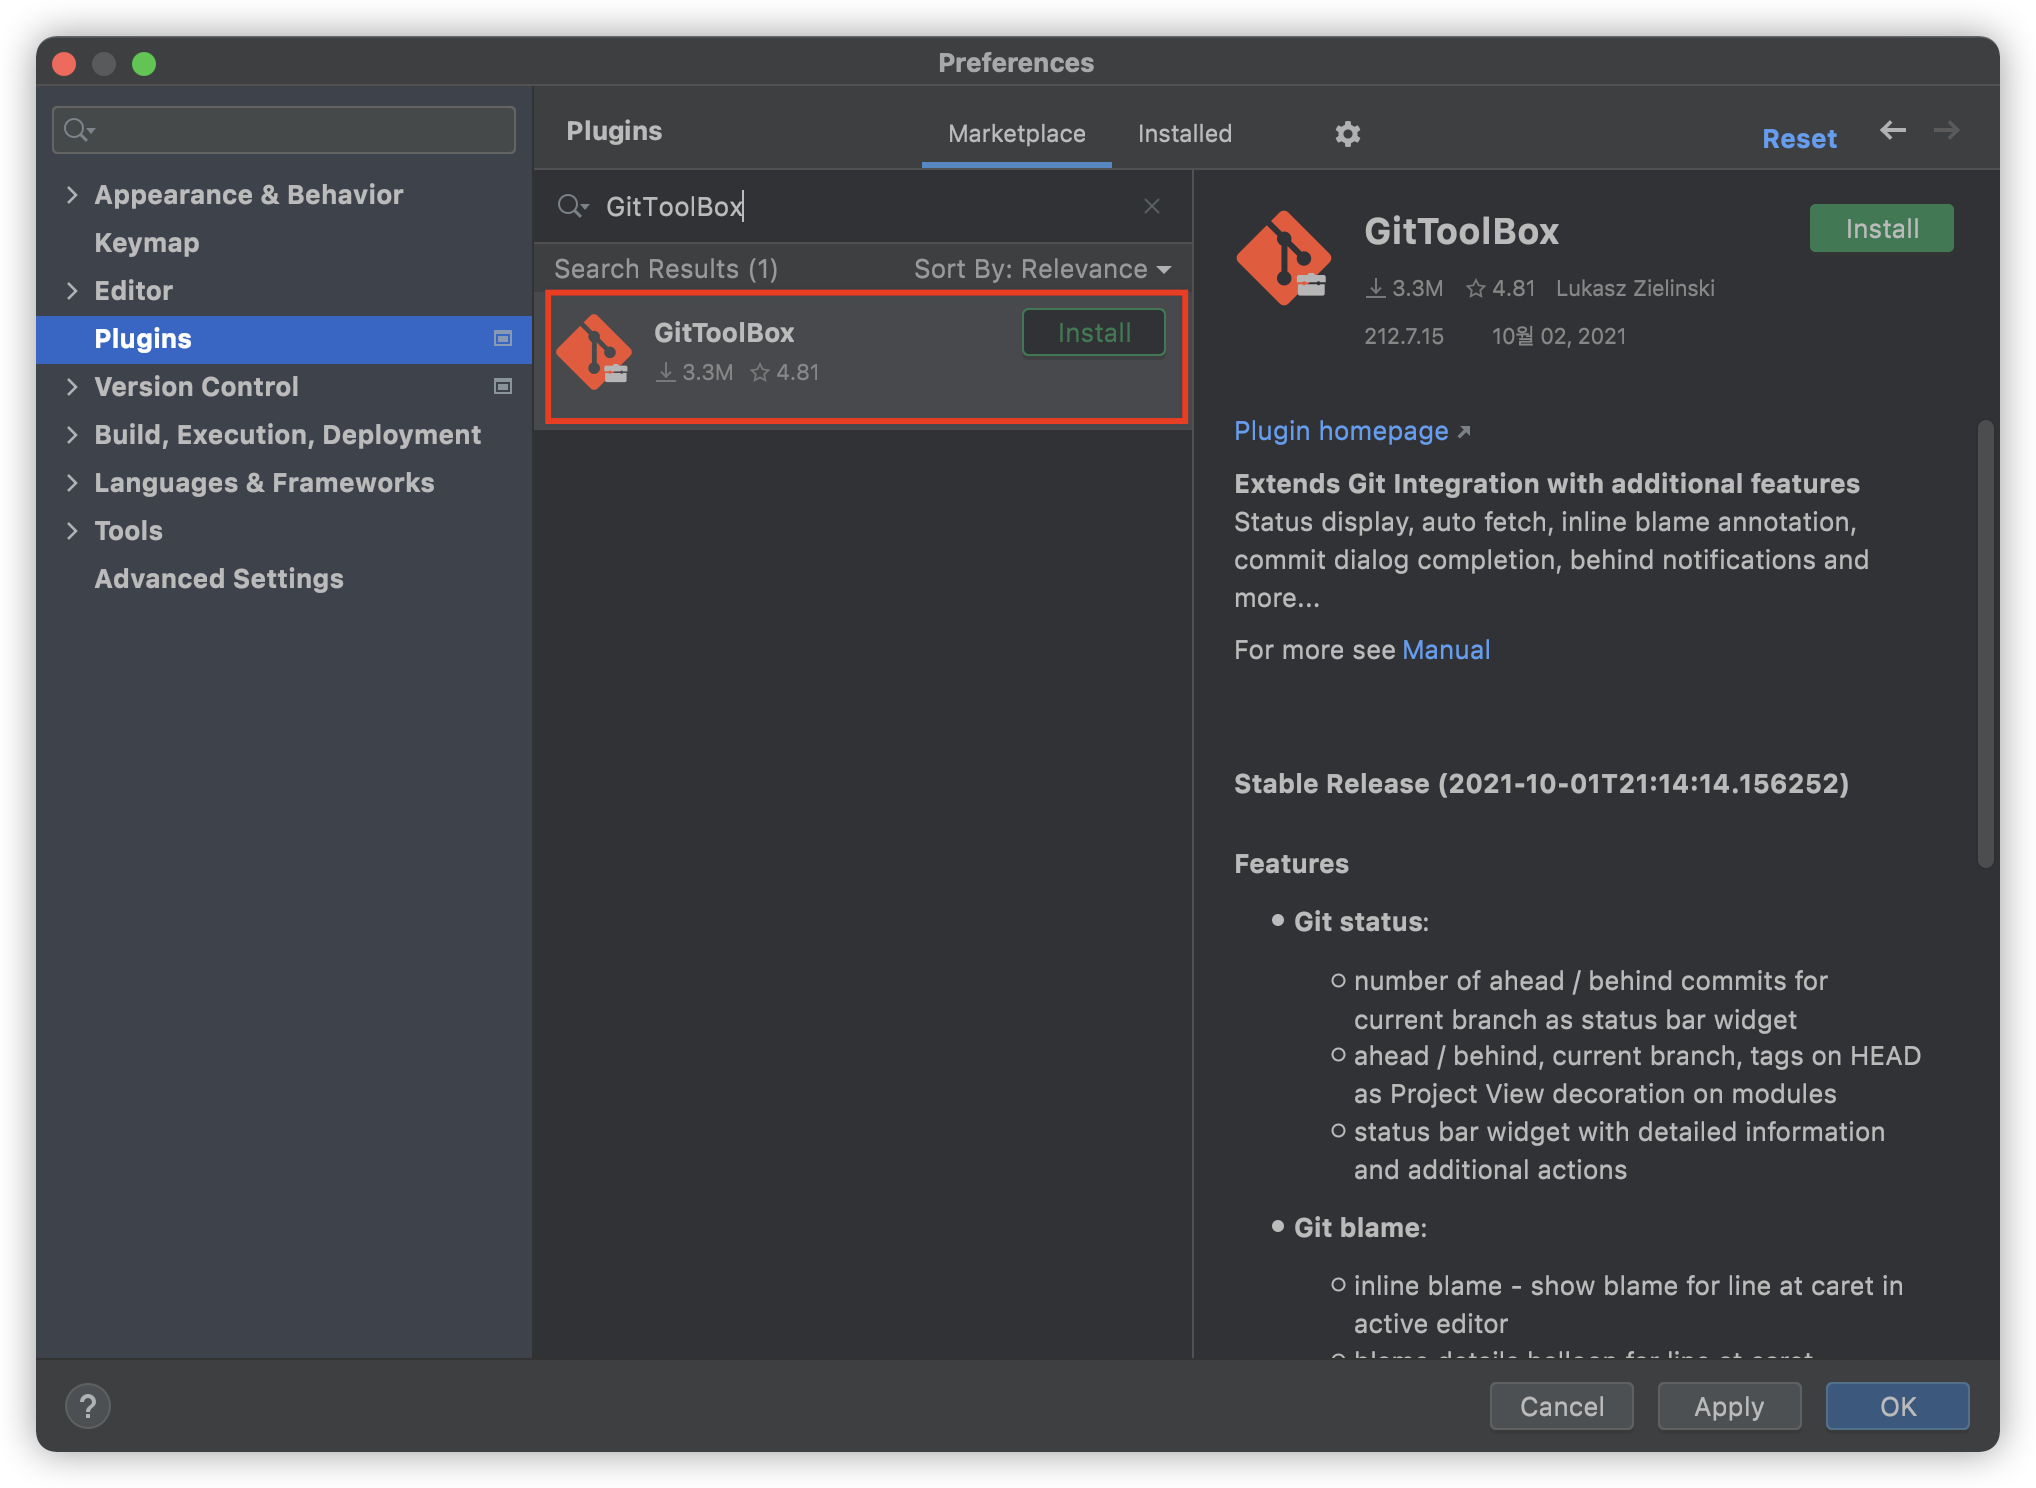Focus the plugin search field with GitToolBox

864,207
